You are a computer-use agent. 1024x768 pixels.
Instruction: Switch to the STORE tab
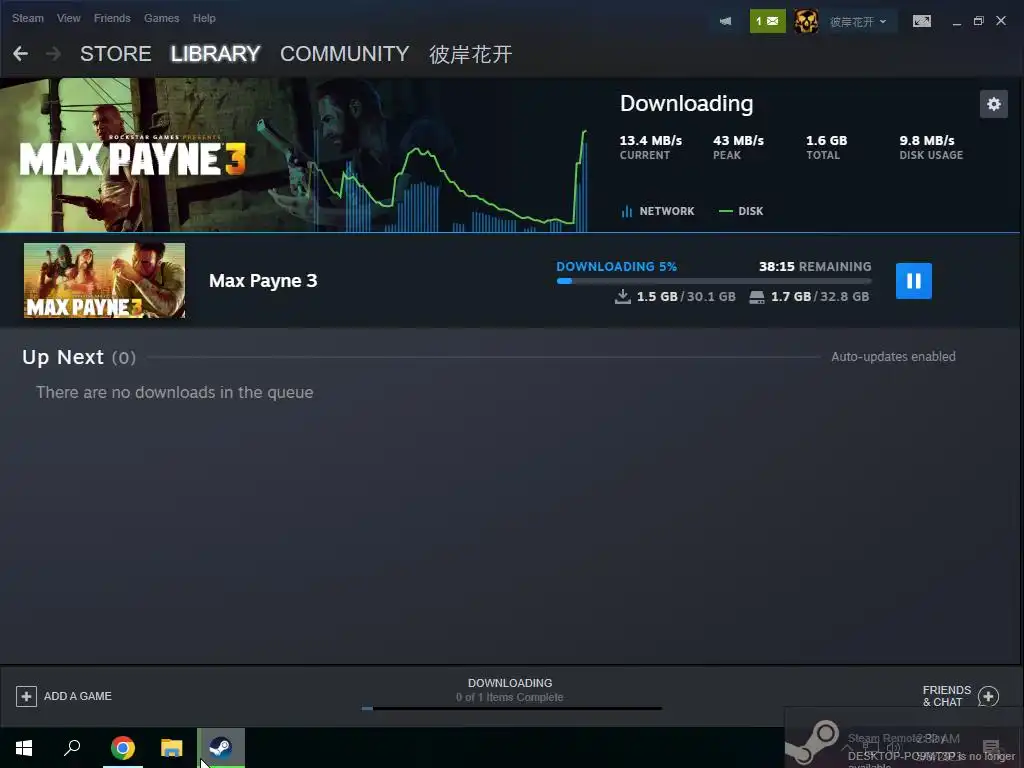point(116,54)
